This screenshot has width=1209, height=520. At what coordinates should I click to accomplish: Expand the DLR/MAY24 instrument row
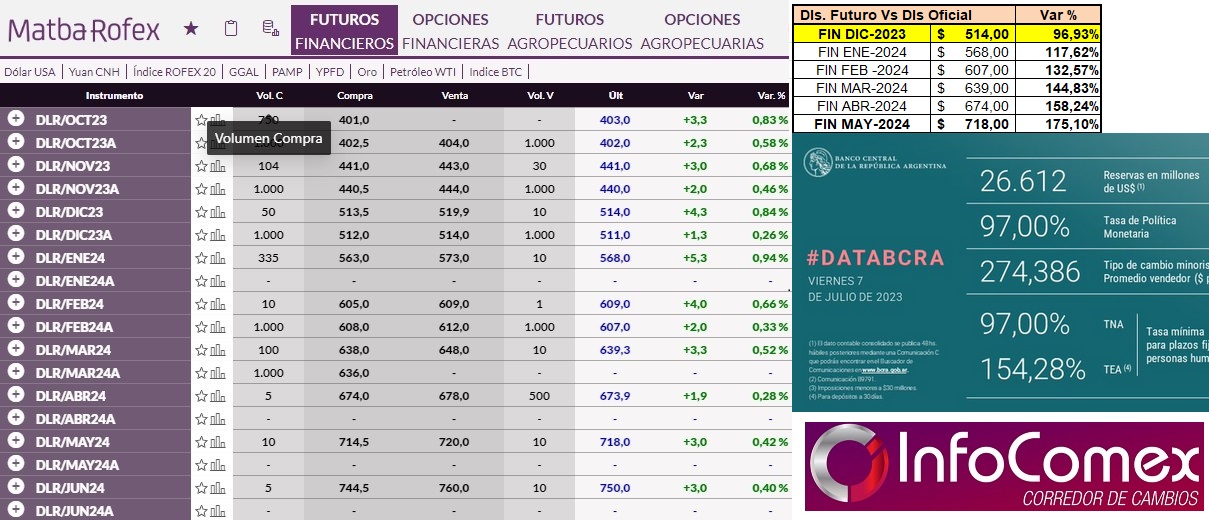point(16,441)
